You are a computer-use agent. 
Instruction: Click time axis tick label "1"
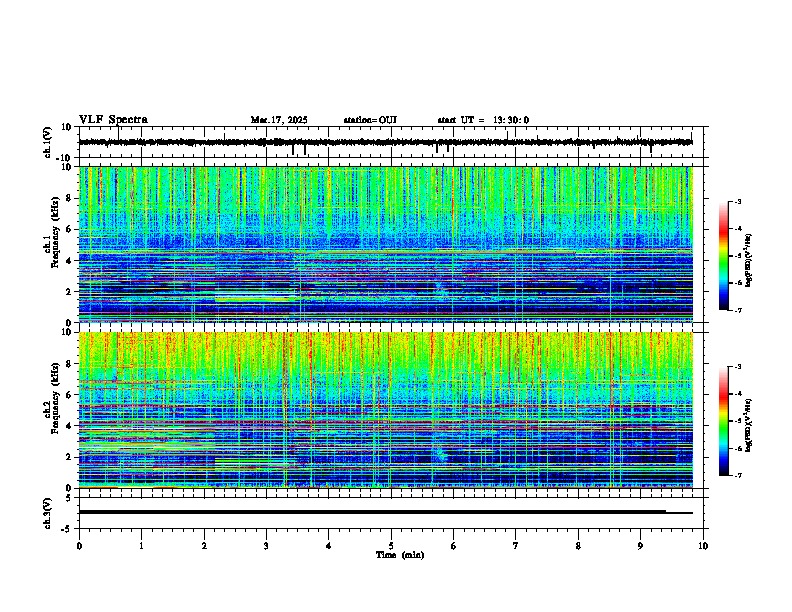click(x=142, y=546)
